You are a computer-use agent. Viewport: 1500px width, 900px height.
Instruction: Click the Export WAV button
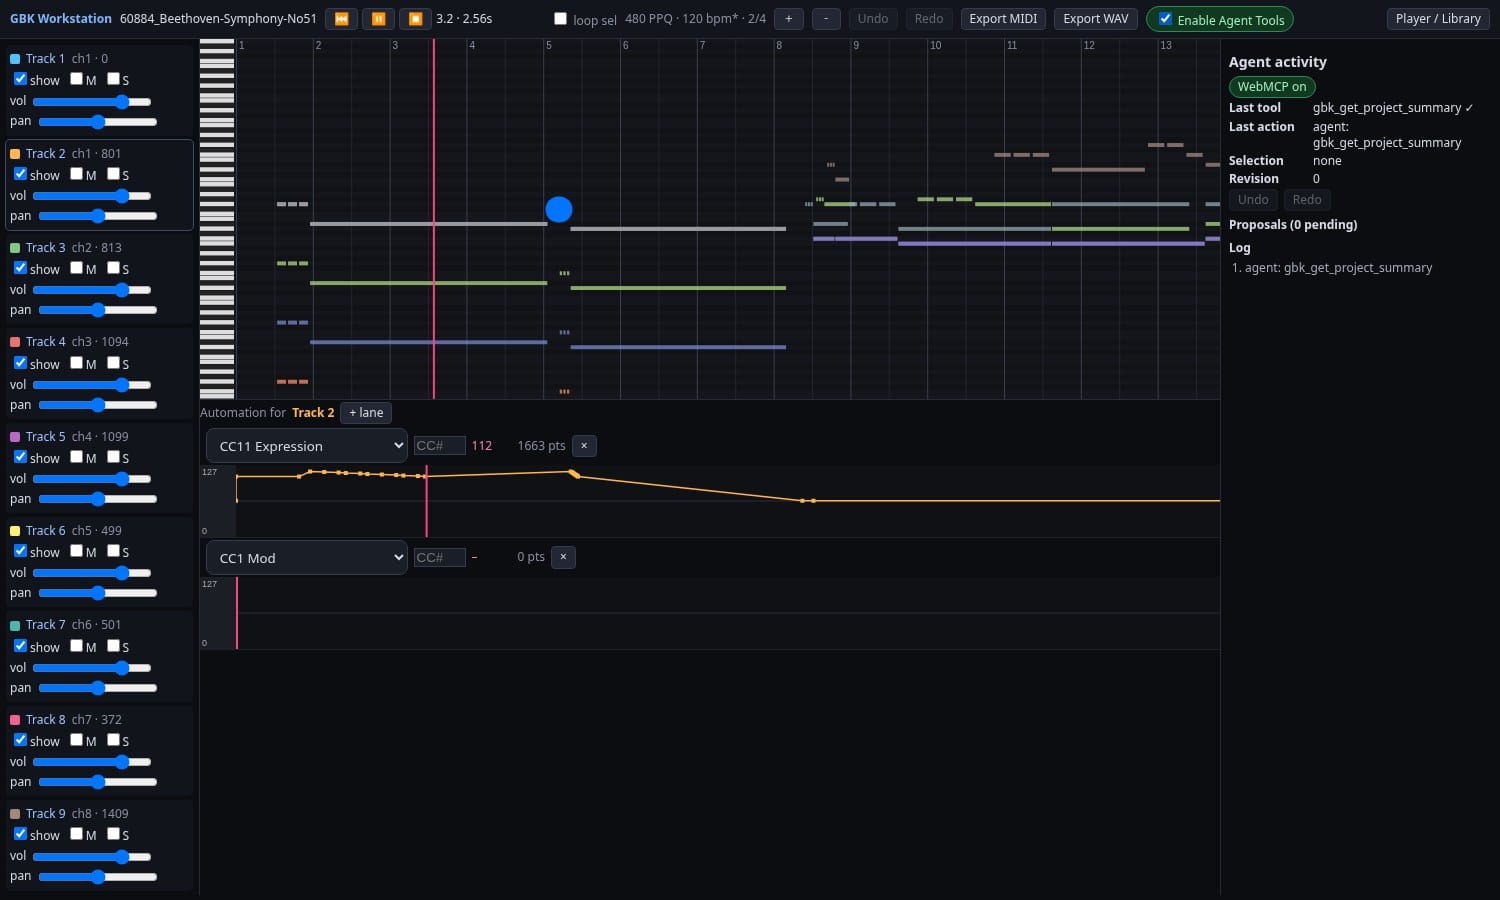[1096, 19]
